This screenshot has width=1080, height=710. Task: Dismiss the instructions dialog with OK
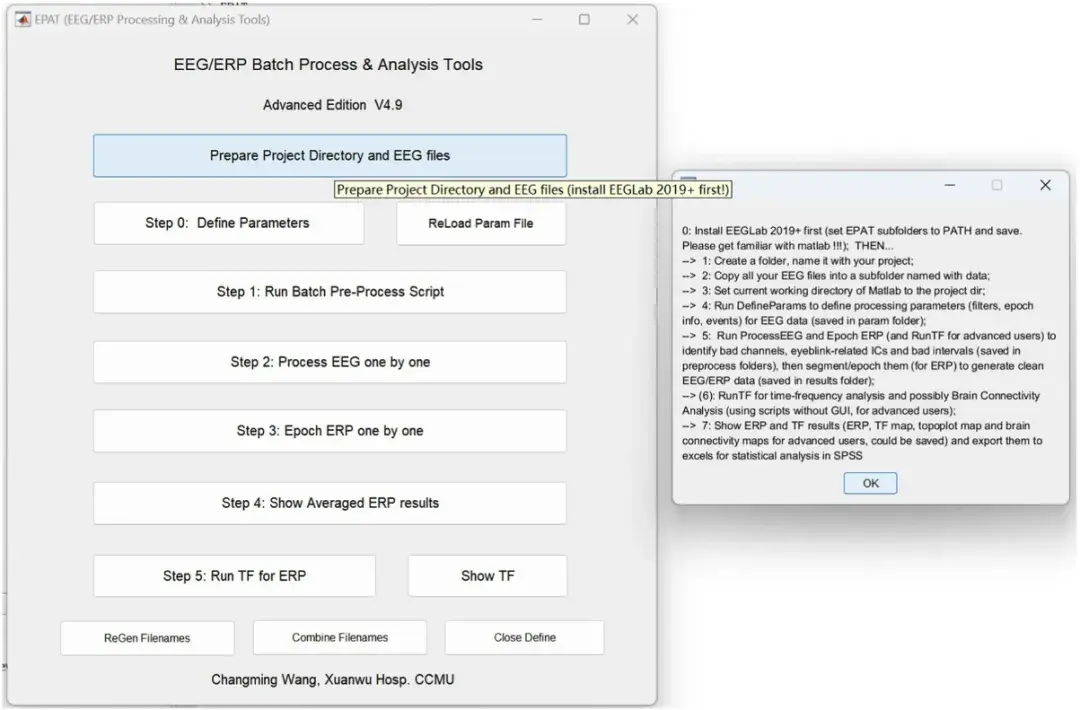coord(869,482)
